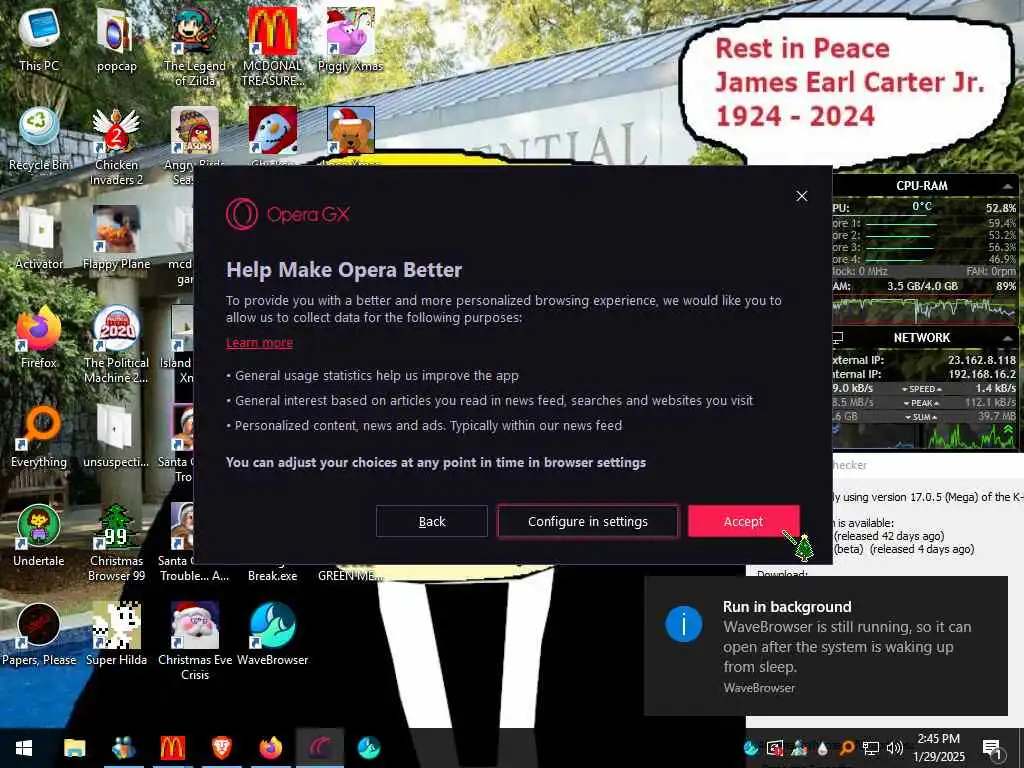
Task: Click the Opera GX taskbar icon
Action: [x=319, y=748]
